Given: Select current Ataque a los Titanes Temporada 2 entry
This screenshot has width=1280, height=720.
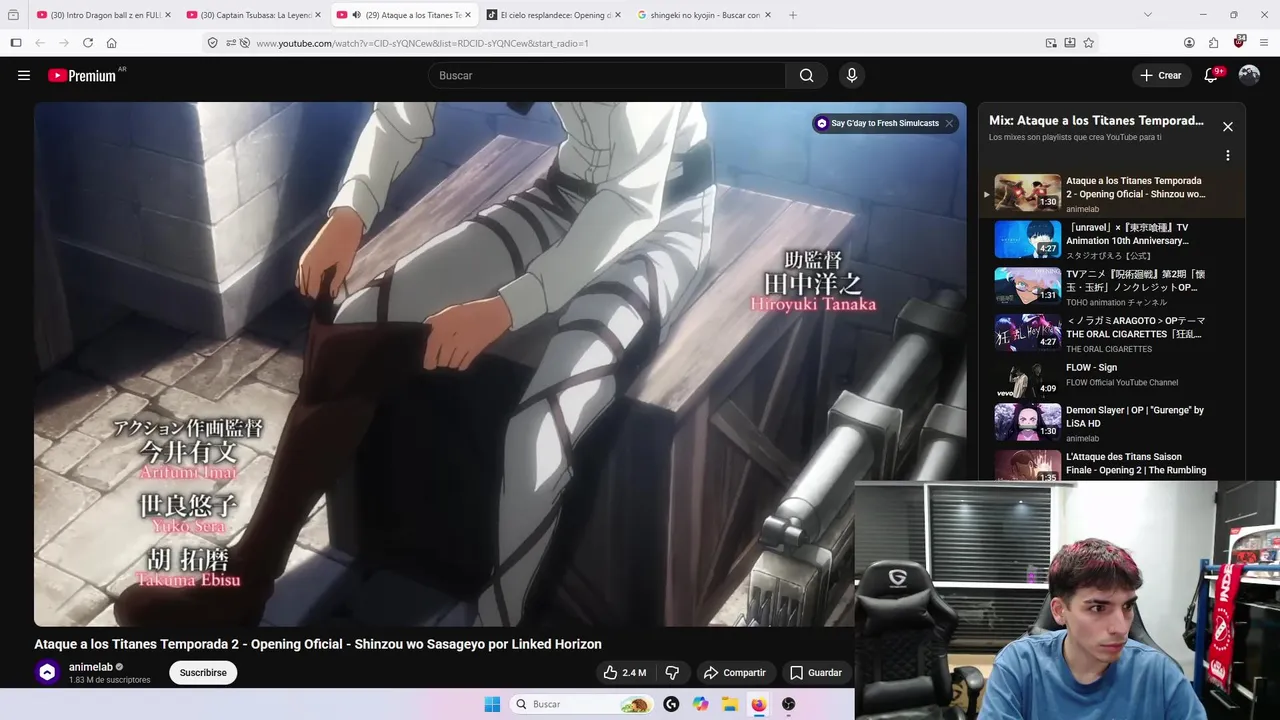Looking at the screenshot, I should point(1110,194).
